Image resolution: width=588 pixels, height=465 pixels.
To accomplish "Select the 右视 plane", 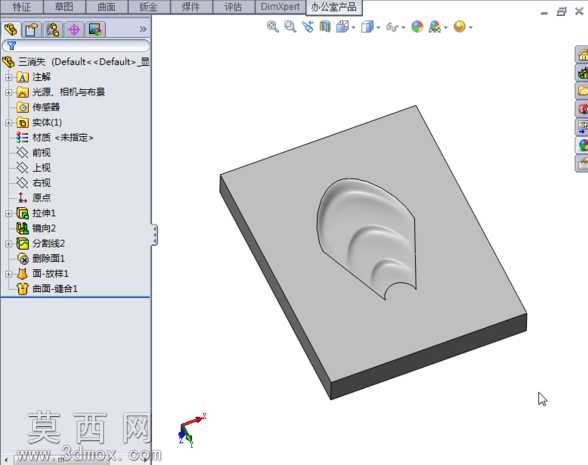I will point(34,183).
